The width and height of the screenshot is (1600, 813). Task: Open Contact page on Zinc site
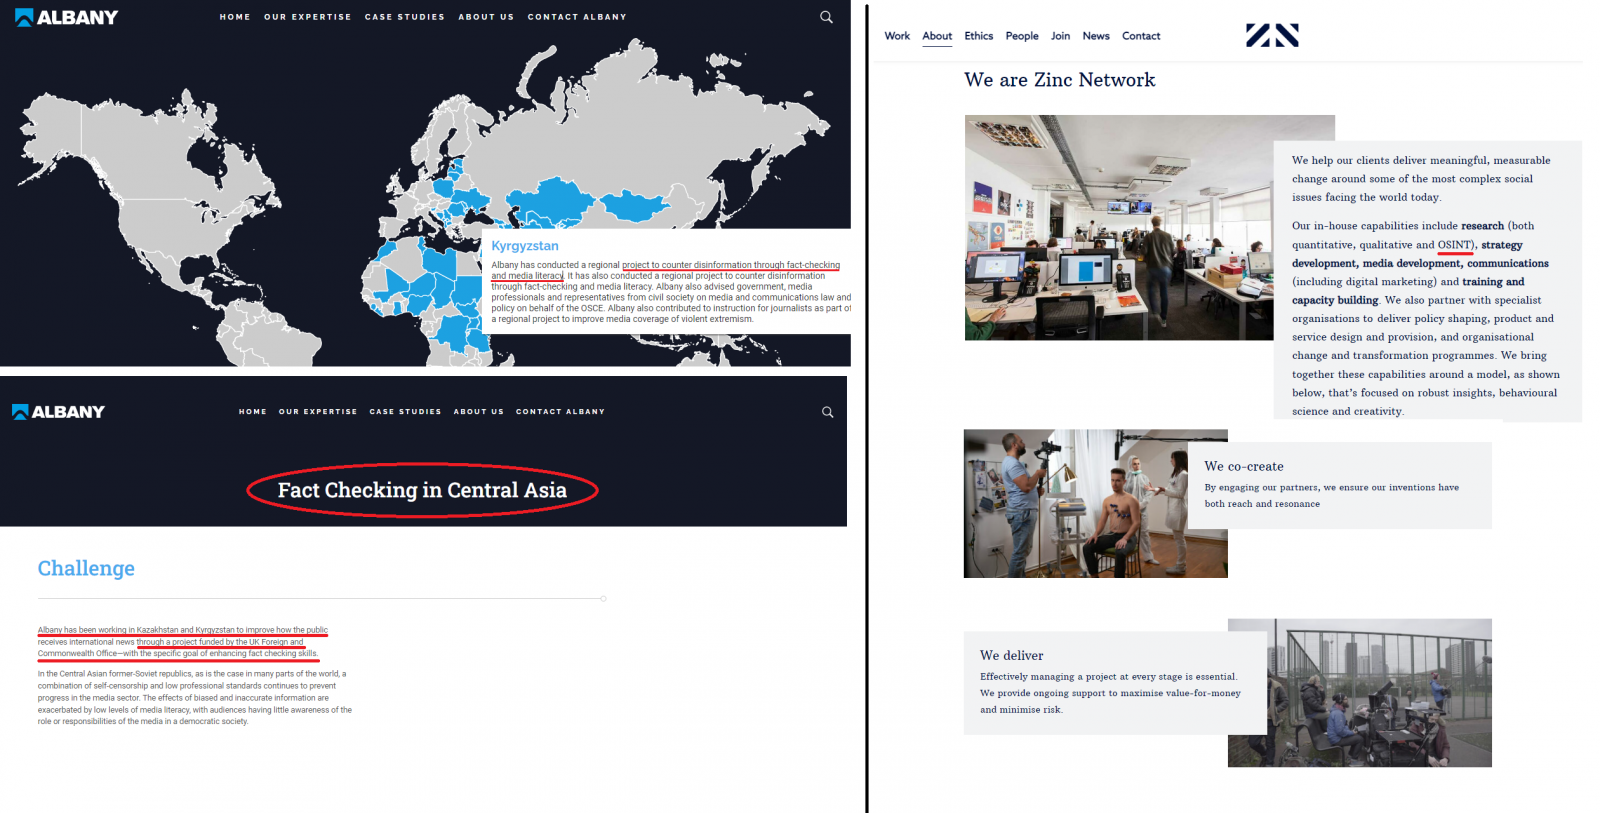1141,36
